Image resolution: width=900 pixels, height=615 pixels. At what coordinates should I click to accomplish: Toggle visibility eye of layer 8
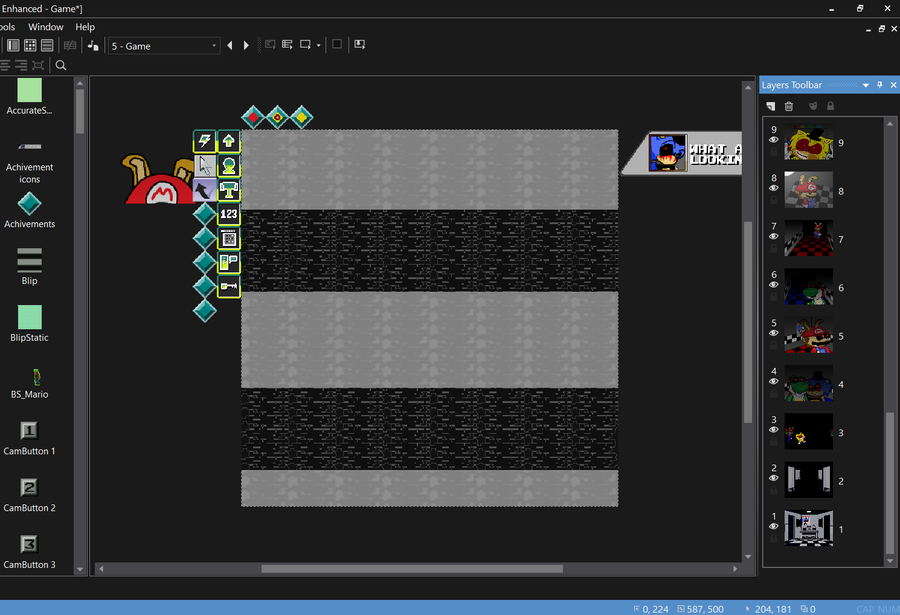774,188
